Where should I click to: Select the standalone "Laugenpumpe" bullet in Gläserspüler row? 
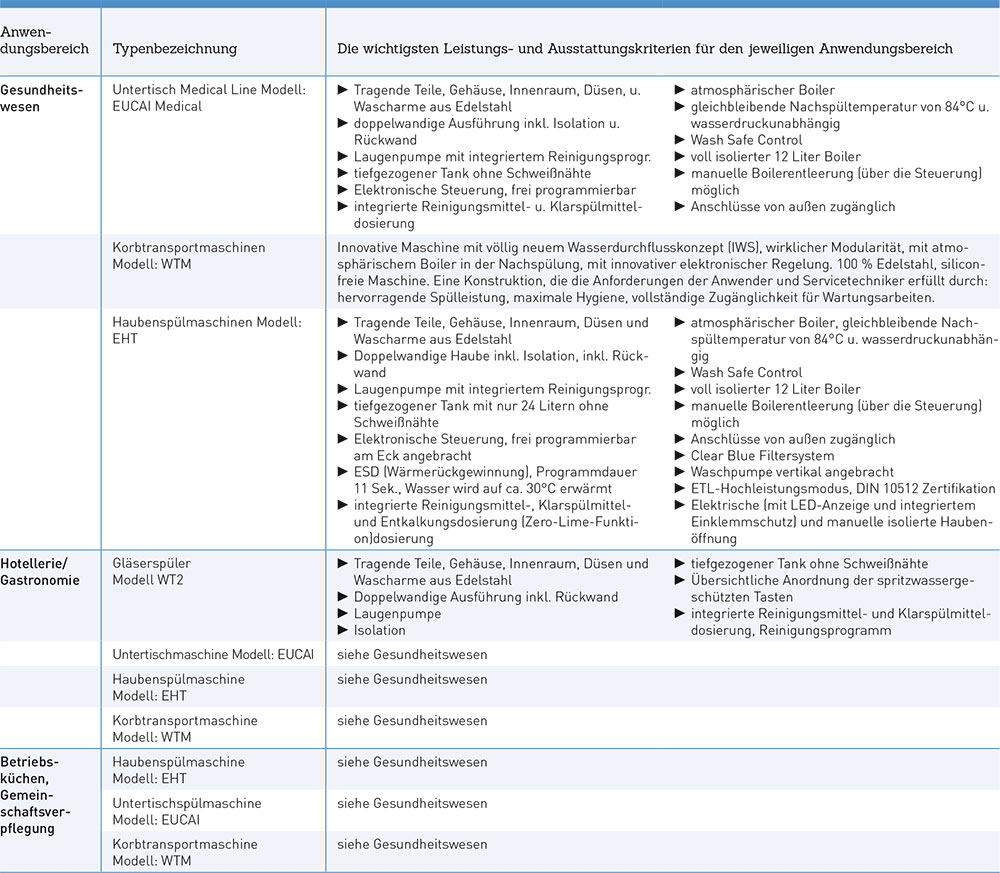point(397,613)
